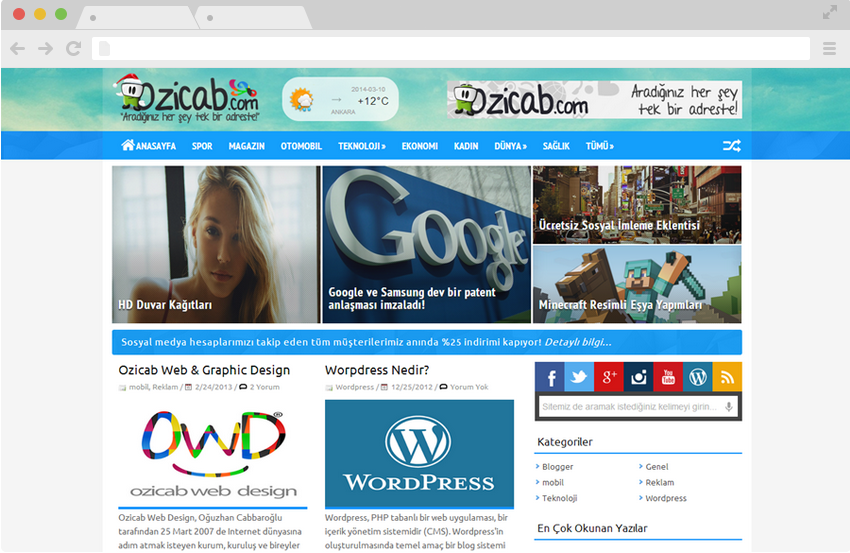Click the +12°C Ankara weather widget
The width and height of the screenshot is (850, 553).
(x=340, y=100)
